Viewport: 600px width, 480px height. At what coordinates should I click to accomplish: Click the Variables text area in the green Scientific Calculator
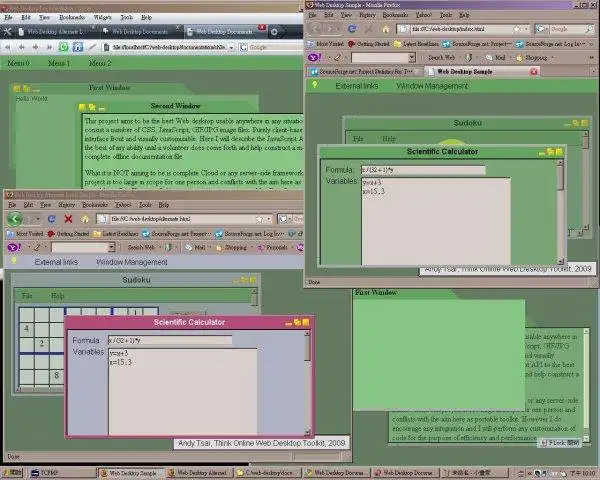tap(436, 220)
